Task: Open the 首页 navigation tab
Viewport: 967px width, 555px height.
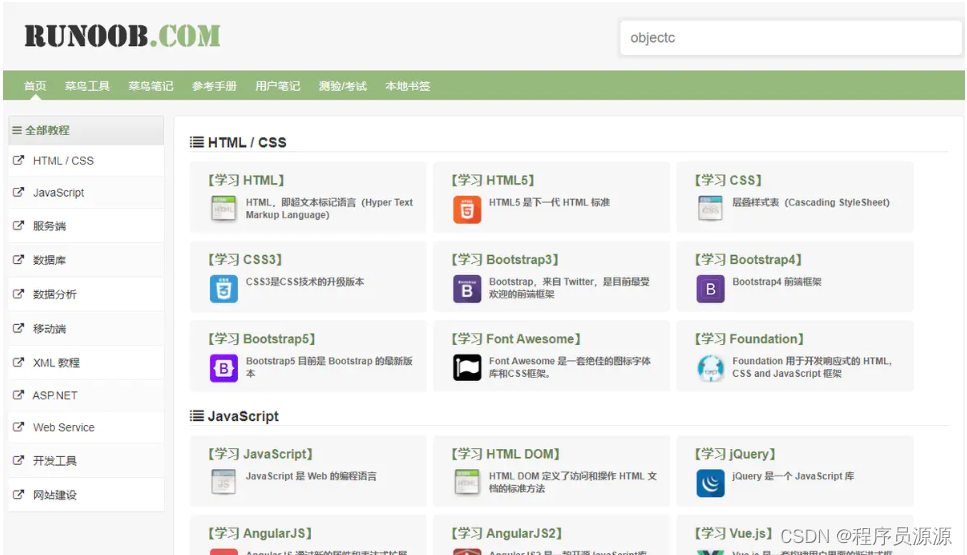Action: (x=35, y=86)
